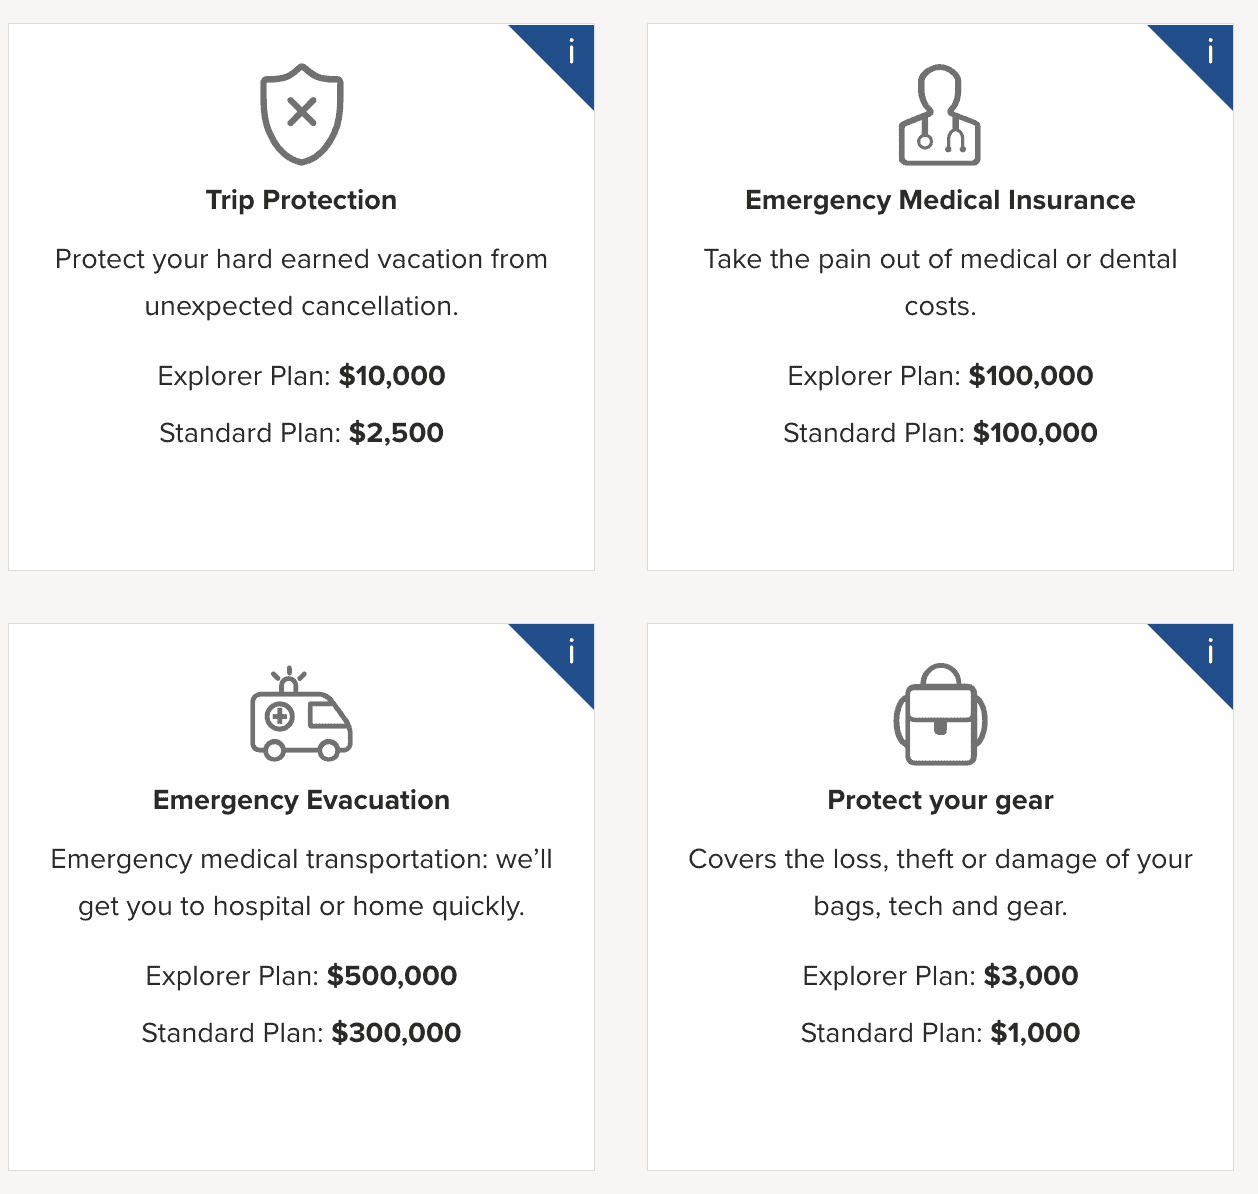The image size is (1258, 1194).
Task: Select the Trip Protection heading
Action: coord(302,199)
